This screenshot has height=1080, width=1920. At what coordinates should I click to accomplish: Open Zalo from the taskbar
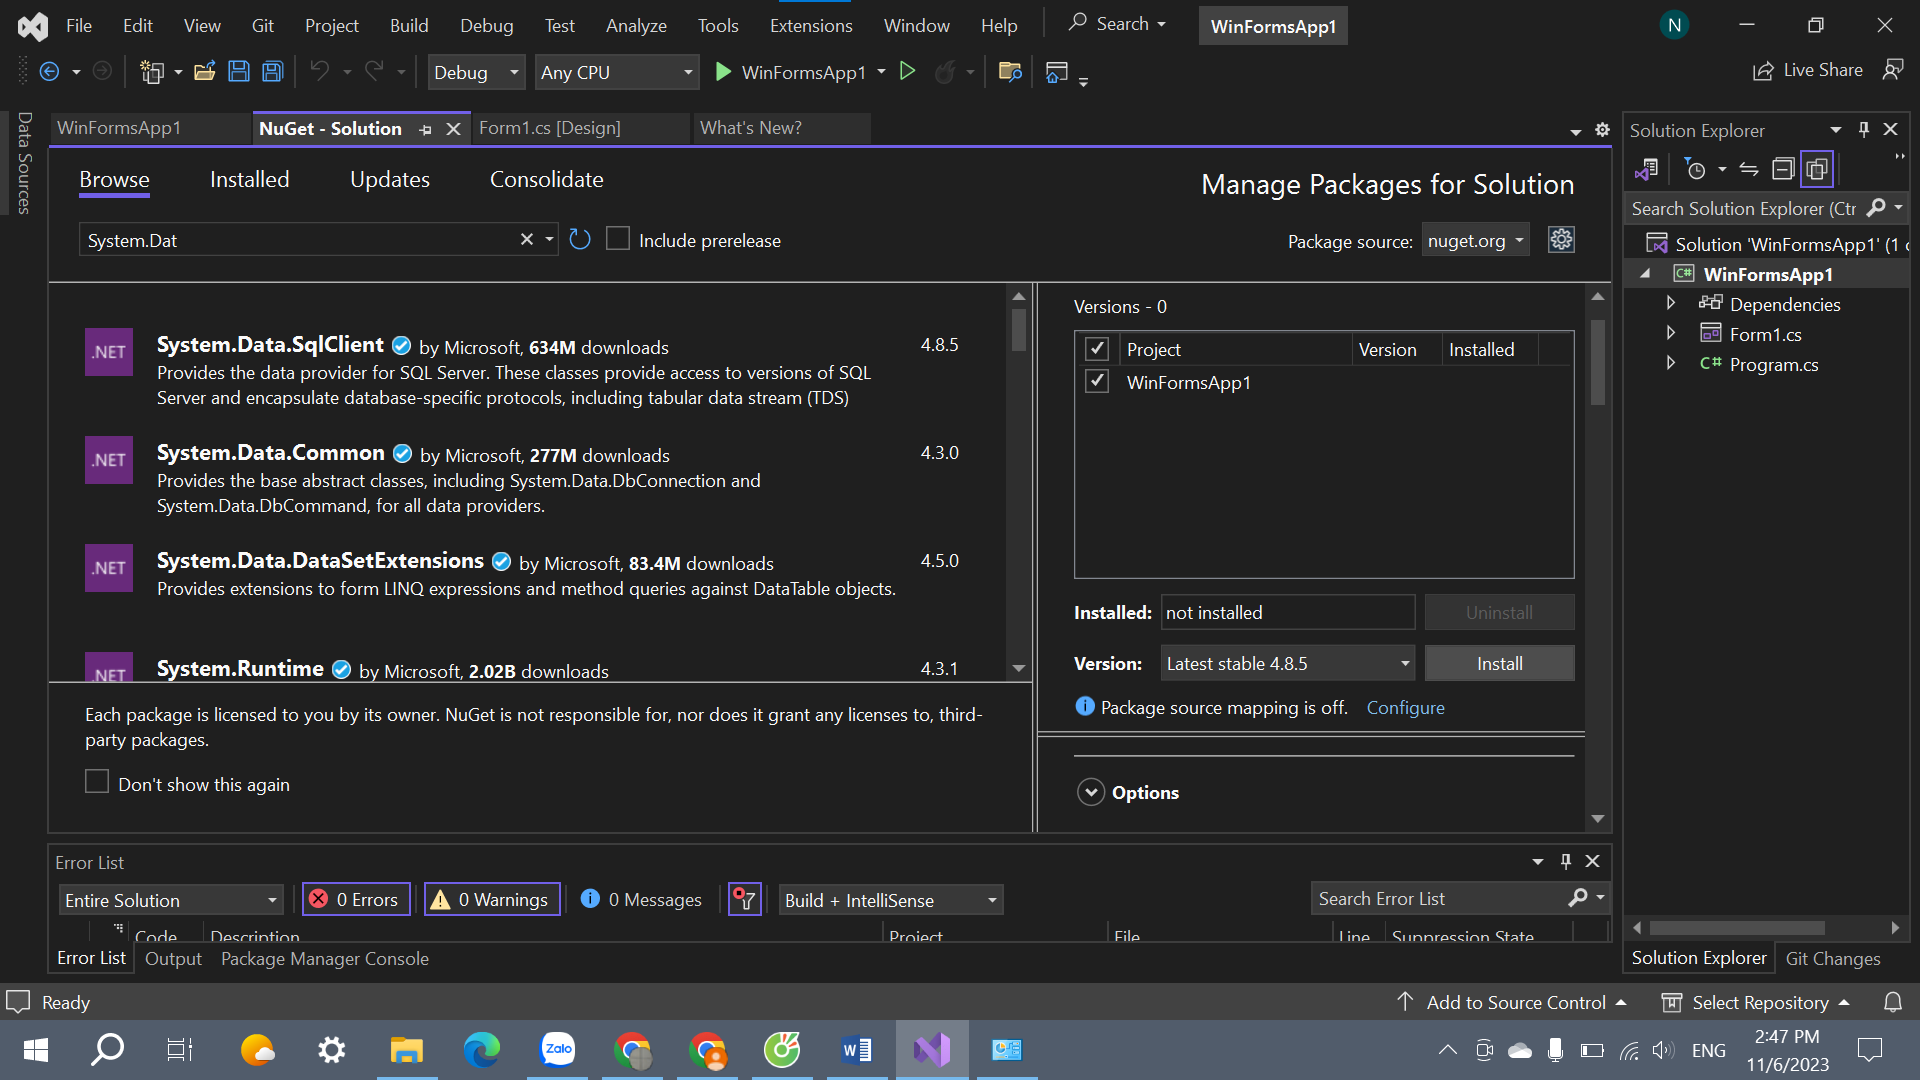[557, 1050]
